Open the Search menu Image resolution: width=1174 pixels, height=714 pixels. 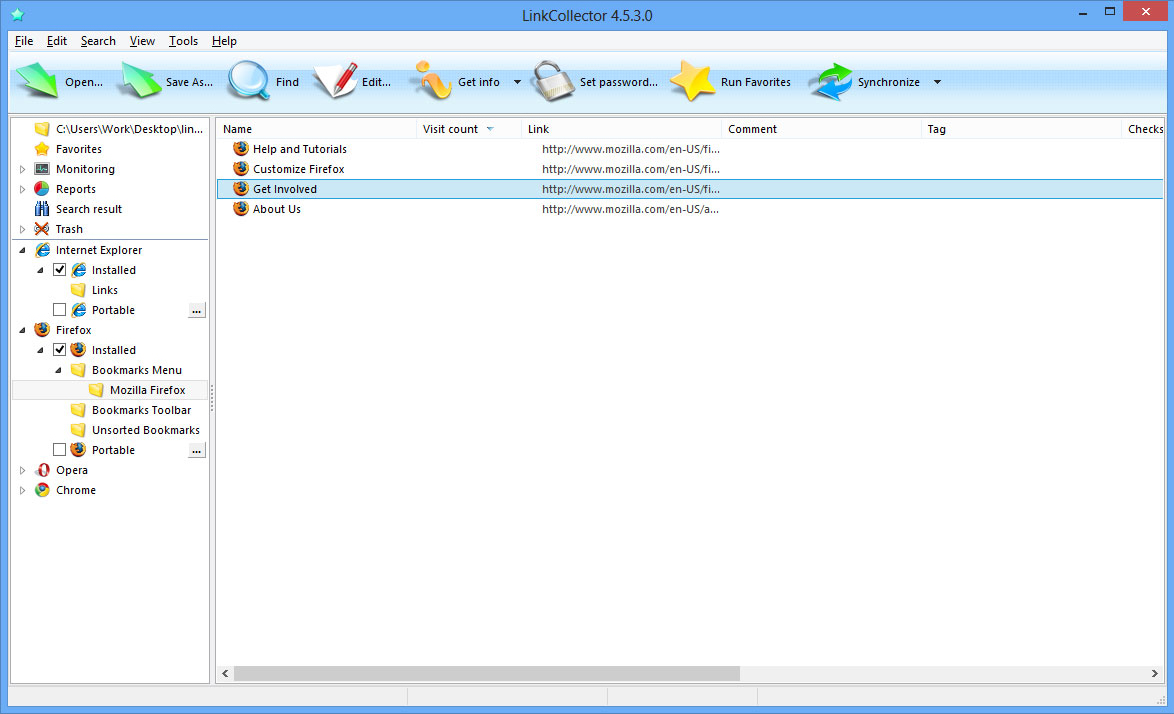click(98, 41)
